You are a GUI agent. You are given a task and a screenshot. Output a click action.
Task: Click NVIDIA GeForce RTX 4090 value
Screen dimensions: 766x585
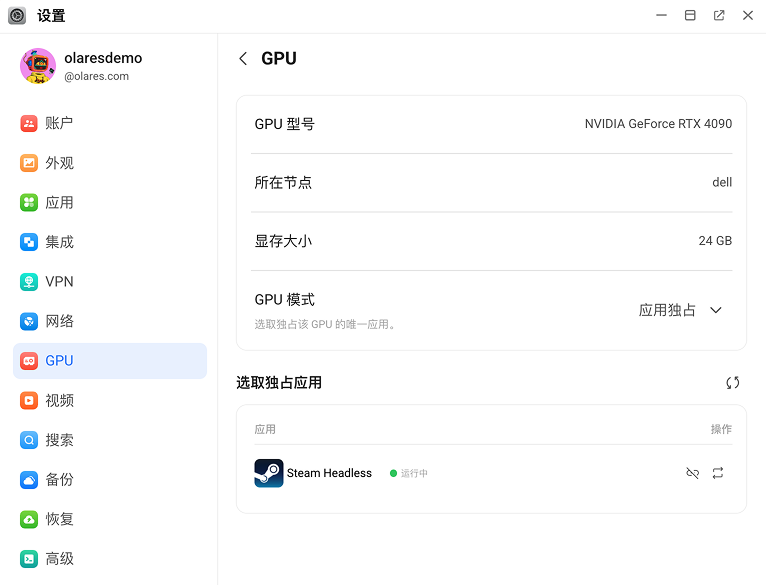click(658, 124)
